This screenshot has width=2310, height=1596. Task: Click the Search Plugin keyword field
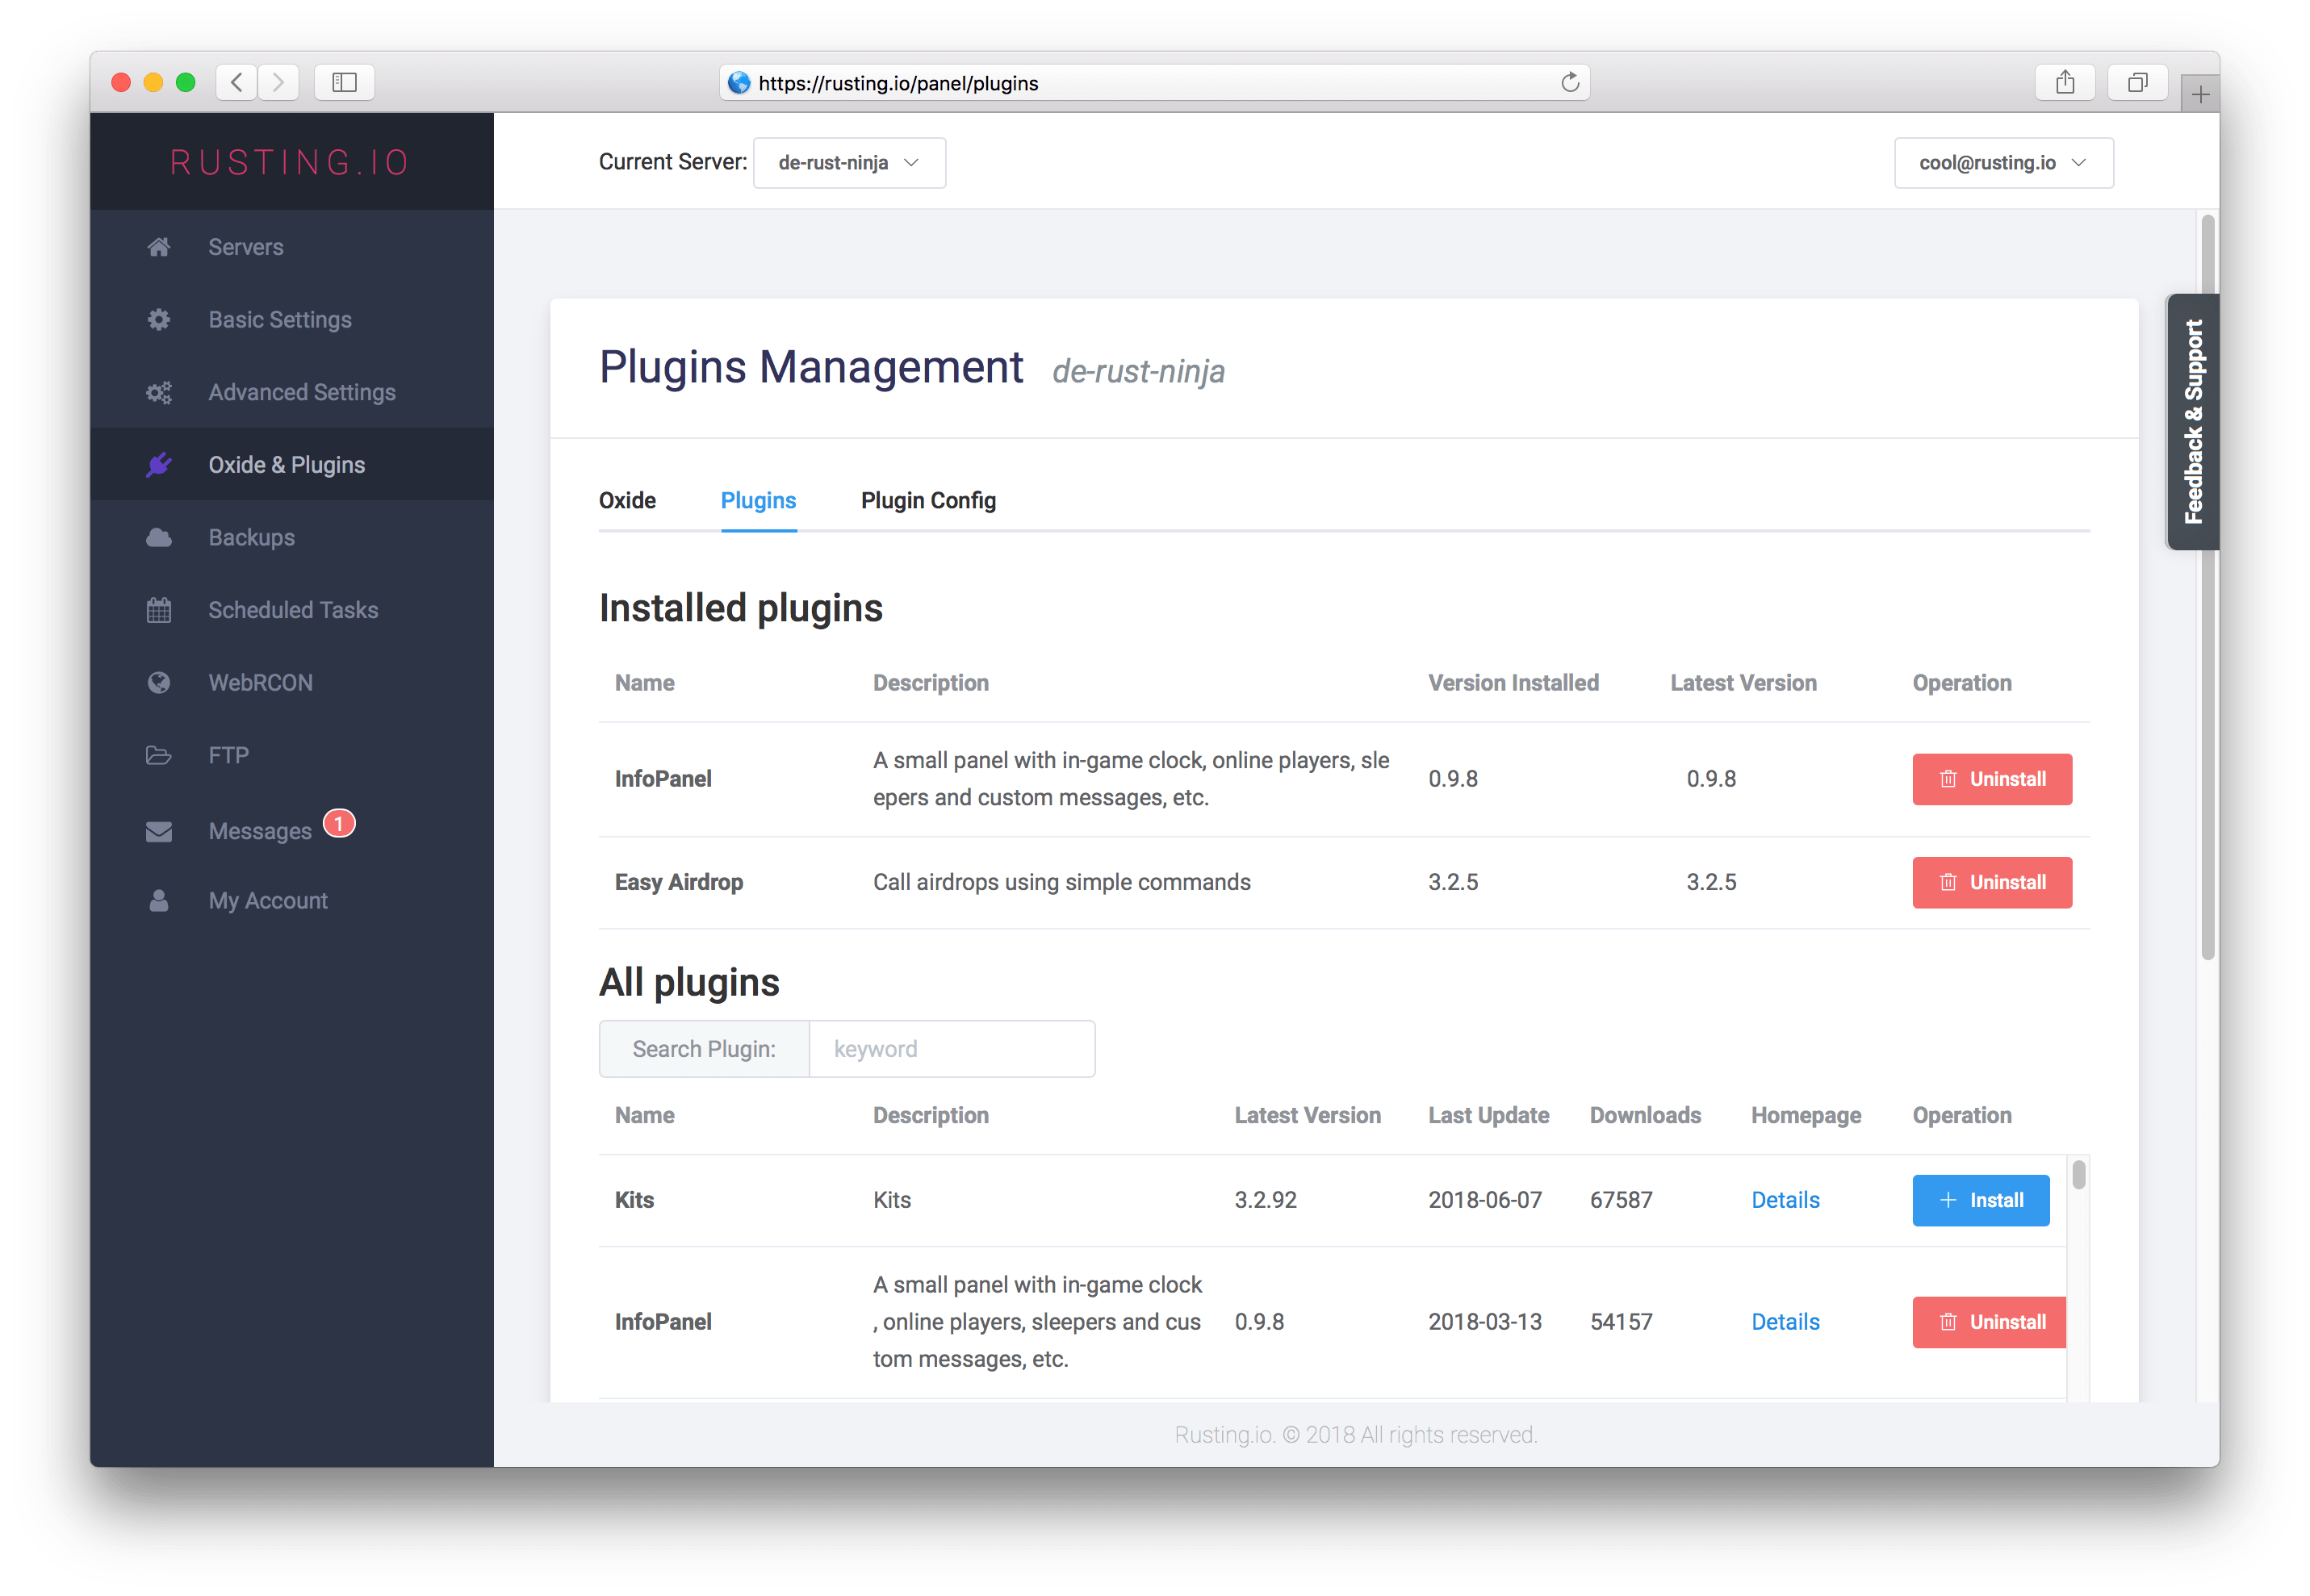click(951, 1050)
